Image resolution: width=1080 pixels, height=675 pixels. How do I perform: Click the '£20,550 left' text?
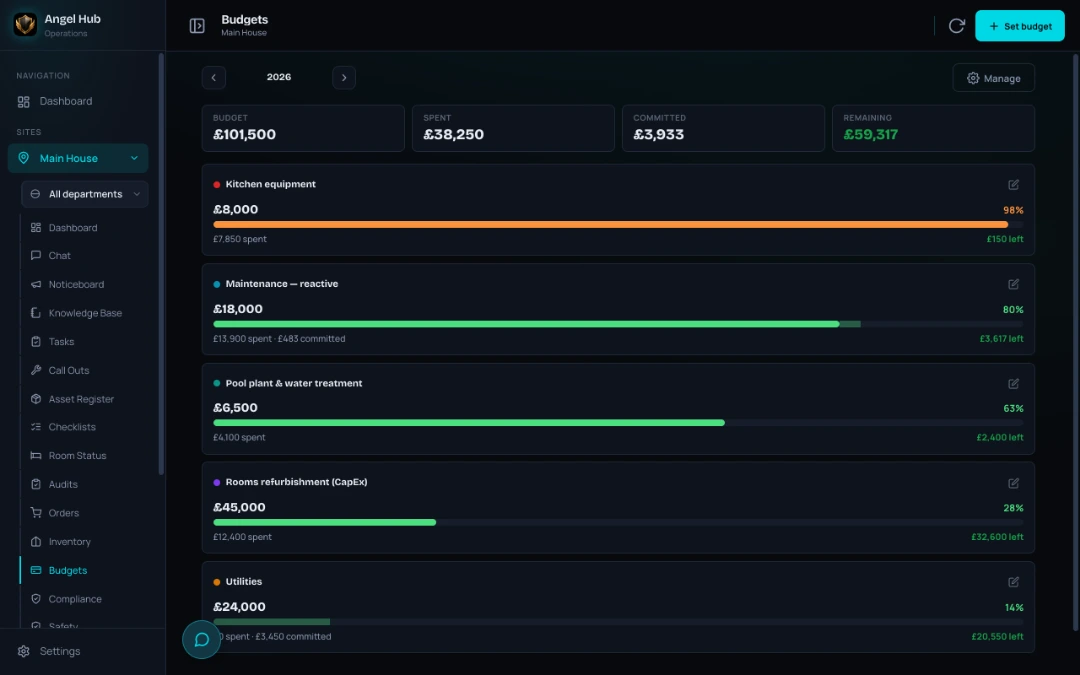997,637
